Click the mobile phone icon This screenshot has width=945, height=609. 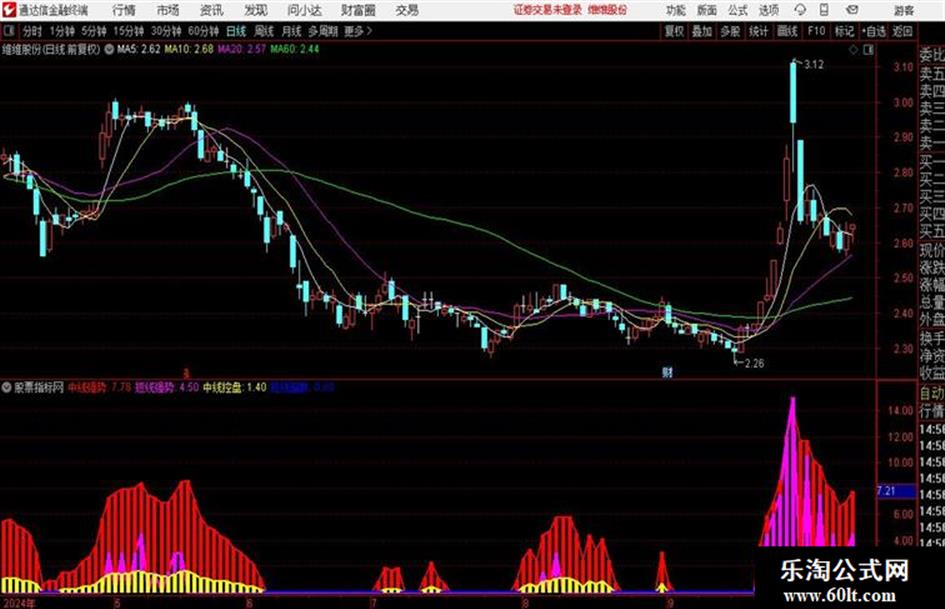pyautogui.click(x=824, y=10)
